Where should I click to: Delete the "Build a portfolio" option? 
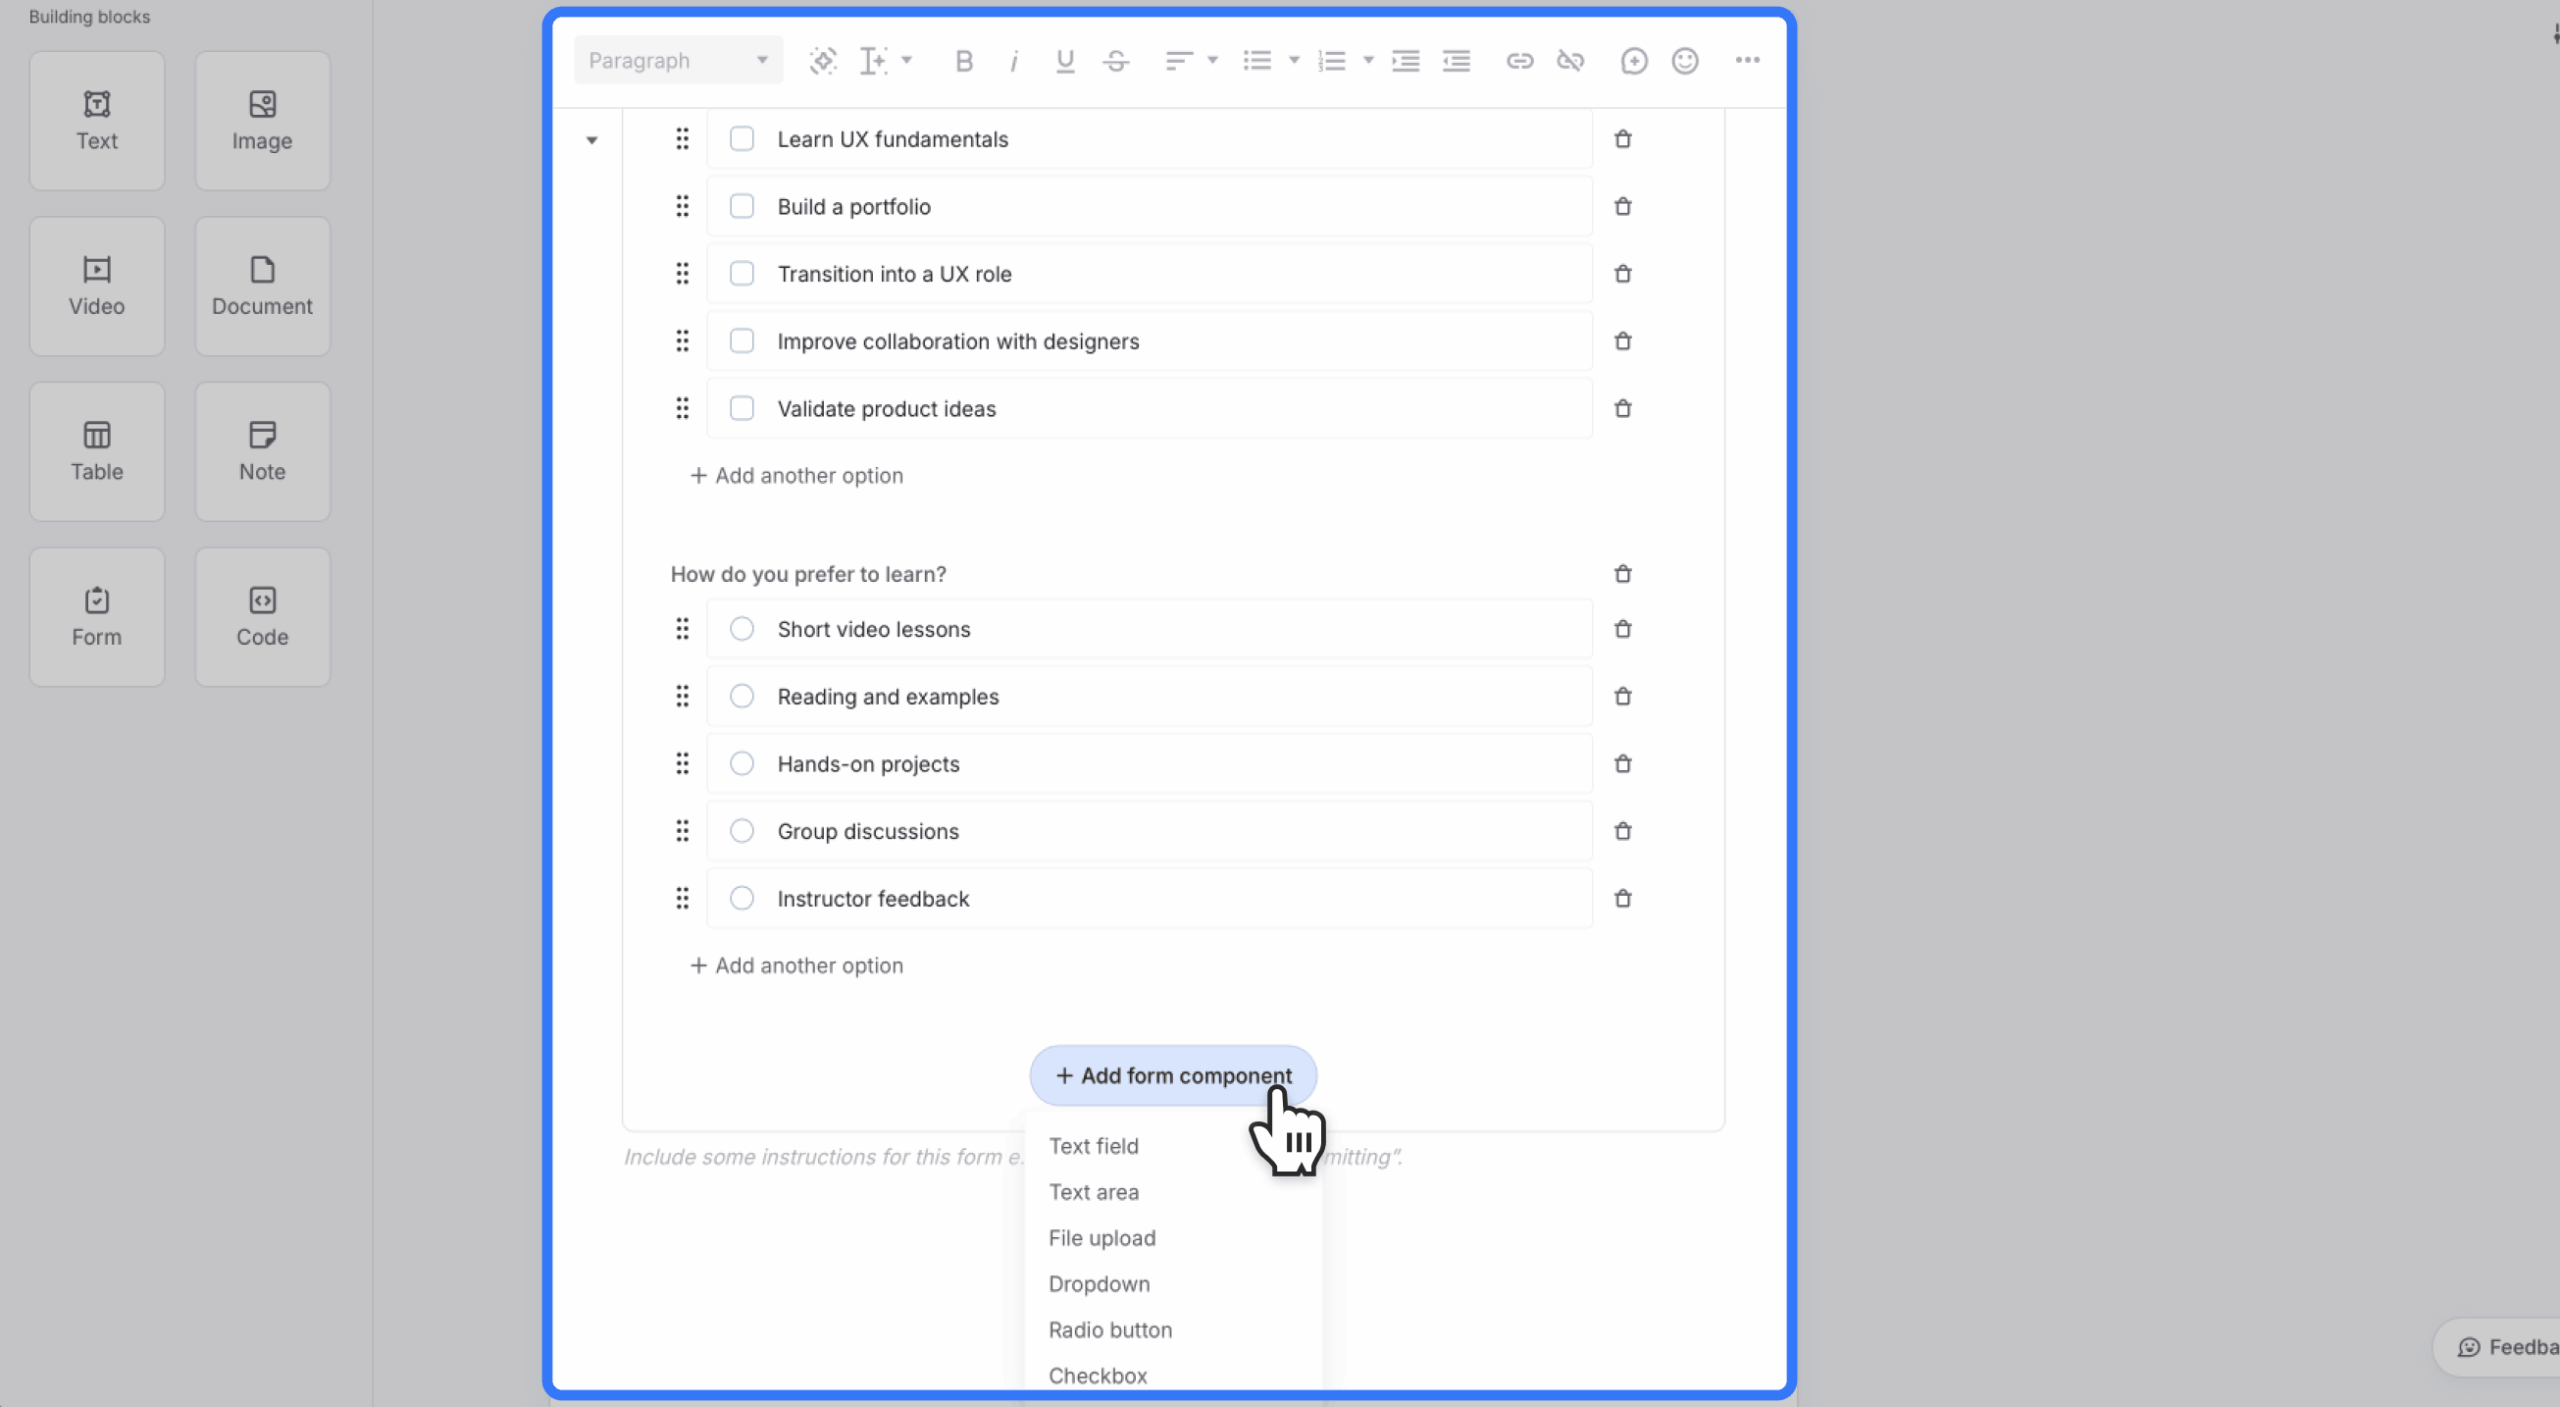[1621, 206]
